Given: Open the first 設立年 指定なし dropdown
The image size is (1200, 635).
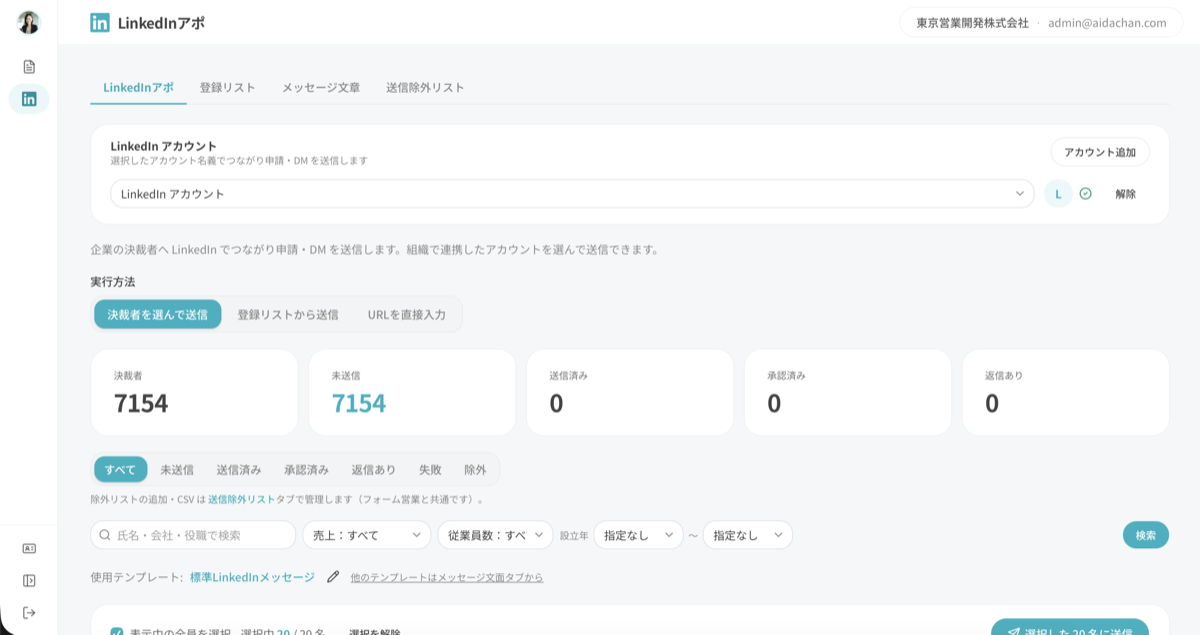Looking at the screenshot, I should 638,535.
